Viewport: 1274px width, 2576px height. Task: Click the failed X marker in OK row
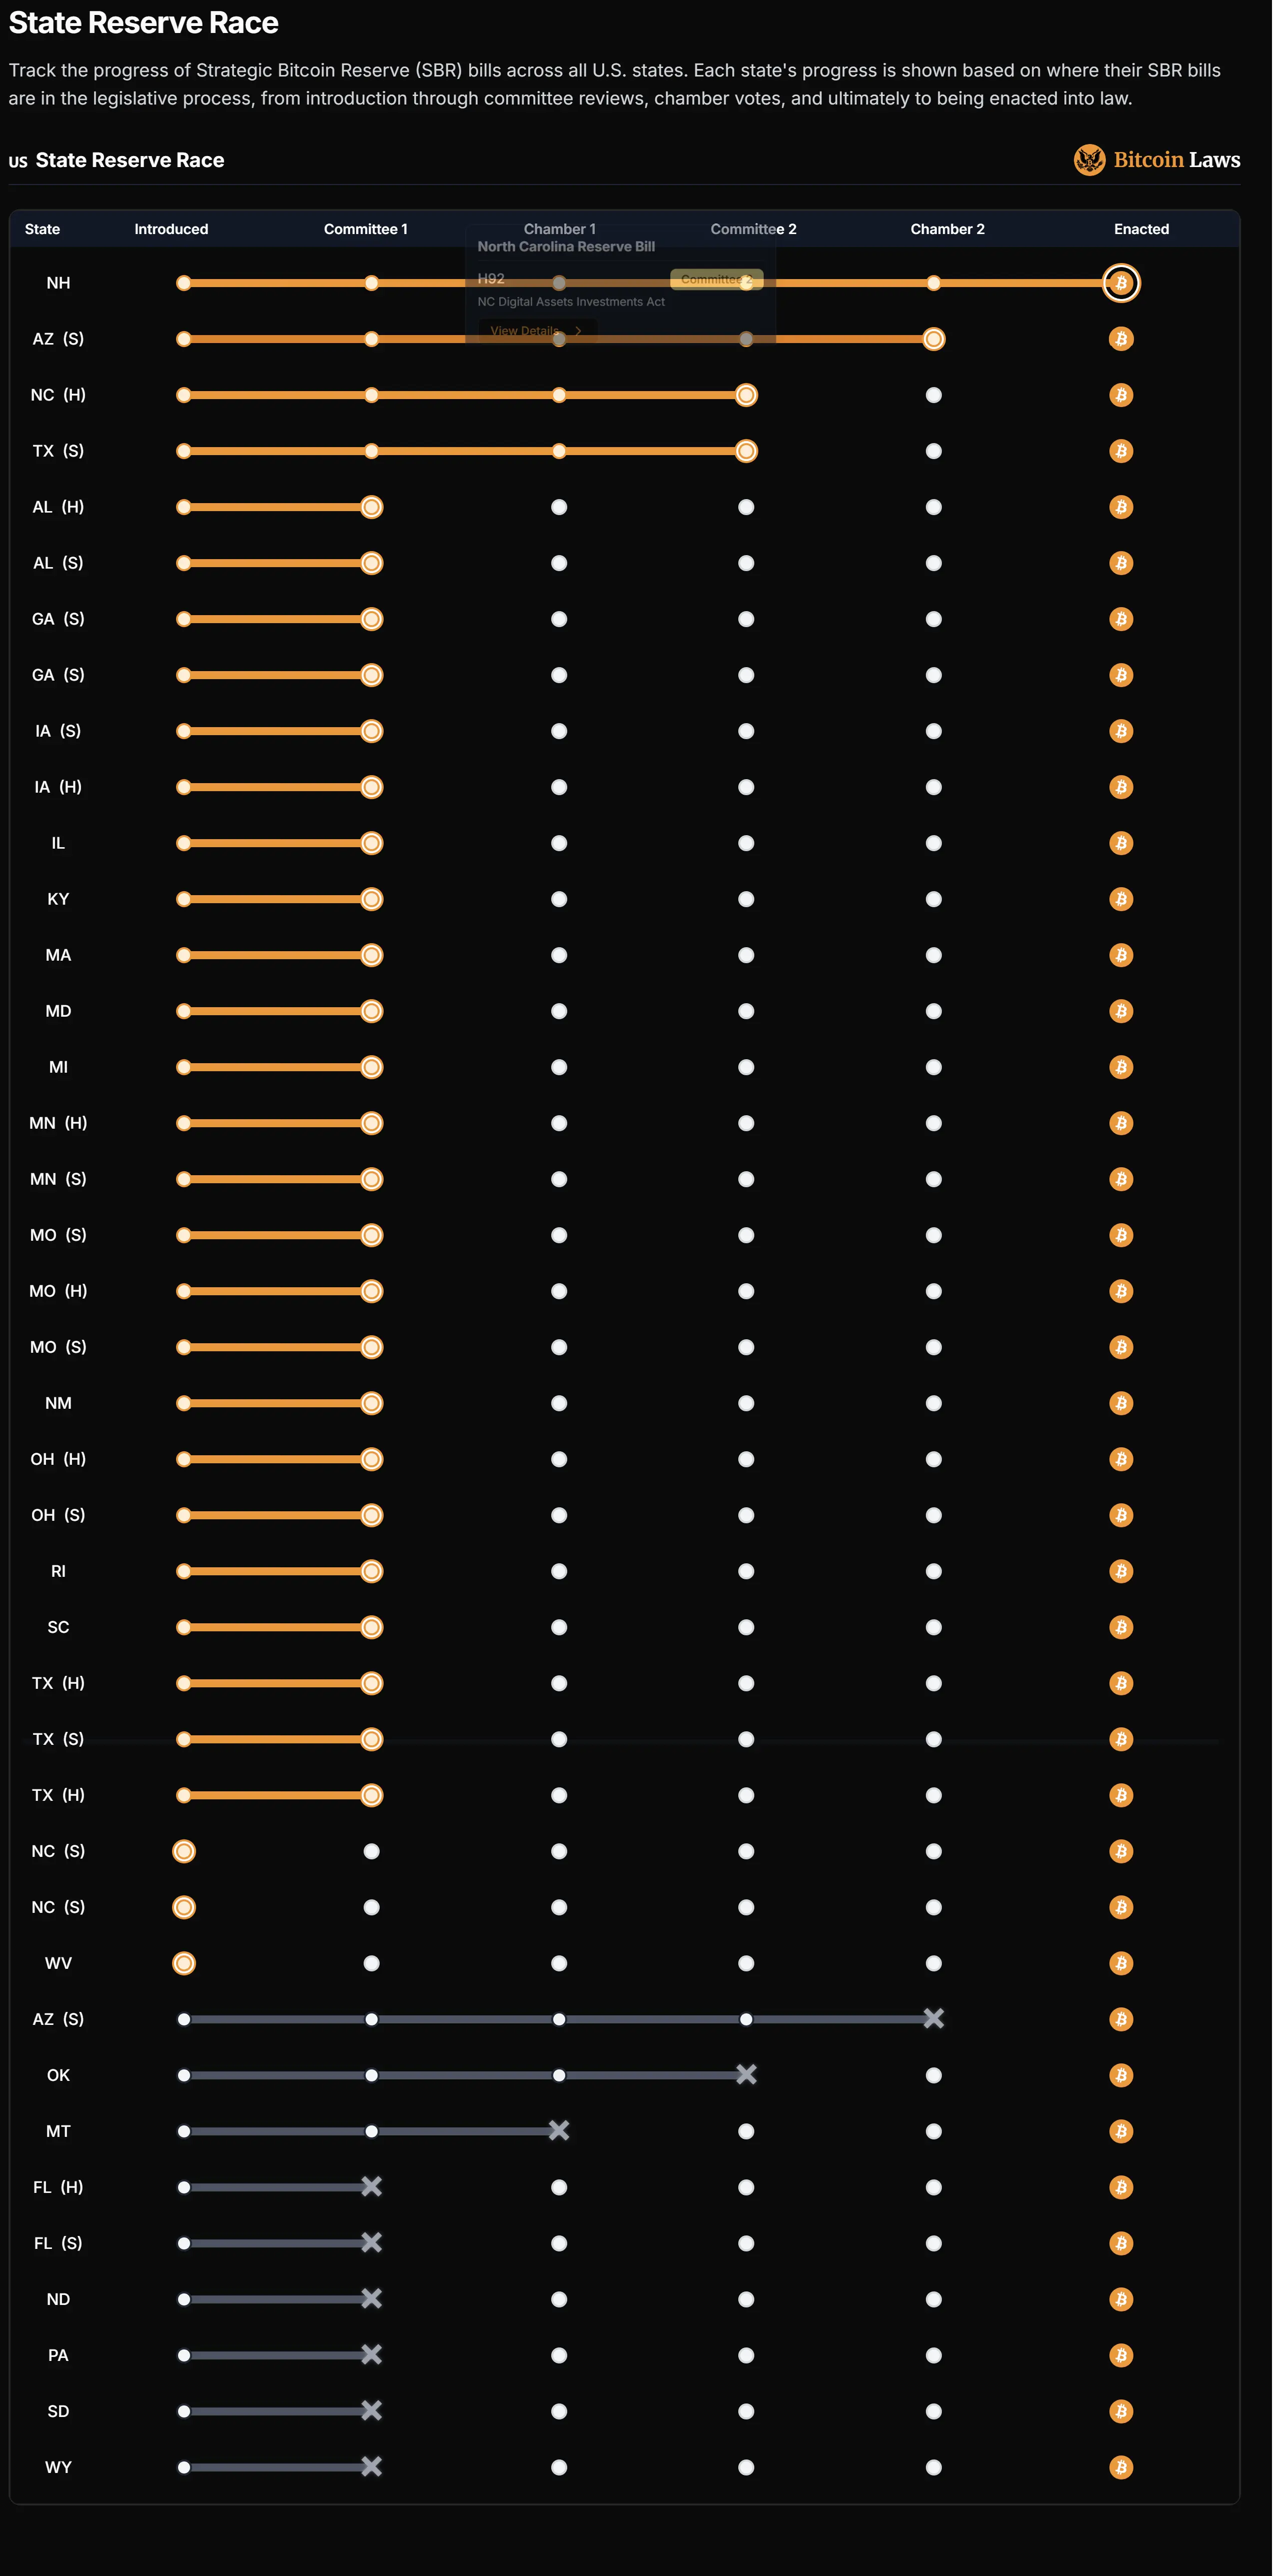coord(746,2075)
